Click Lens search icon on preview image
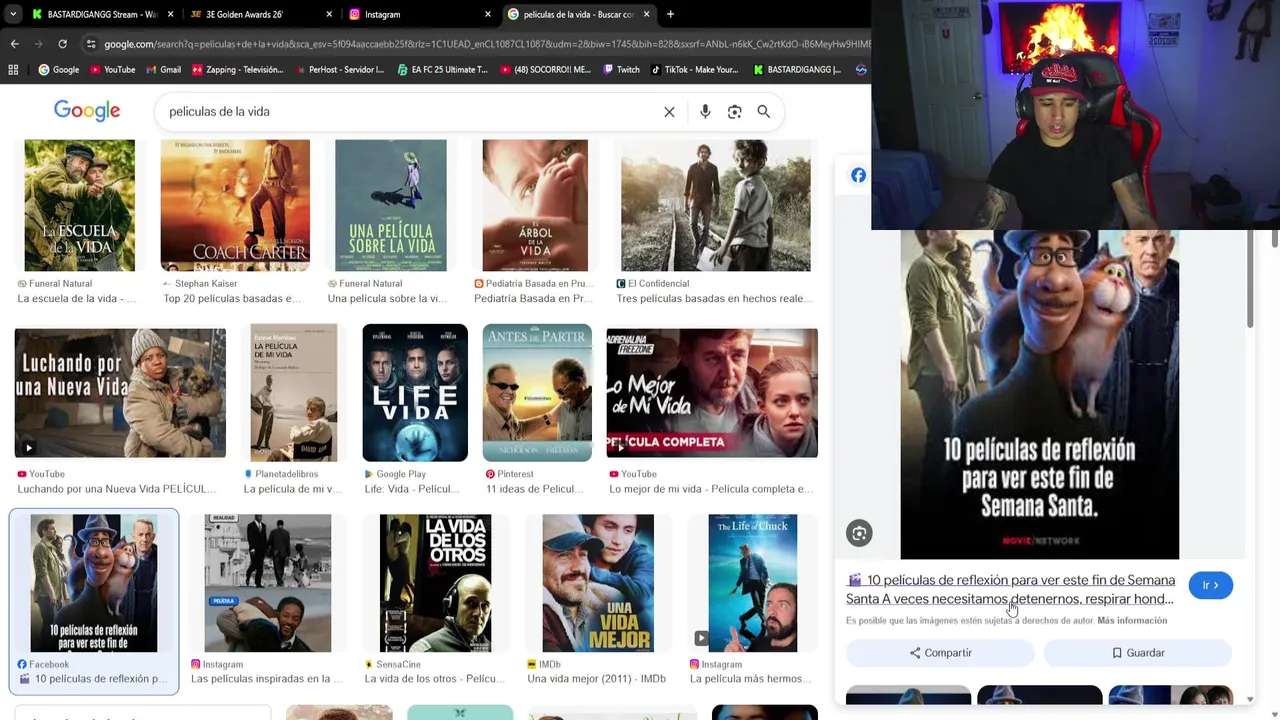 pyautogui.click(x=859, y=533)
